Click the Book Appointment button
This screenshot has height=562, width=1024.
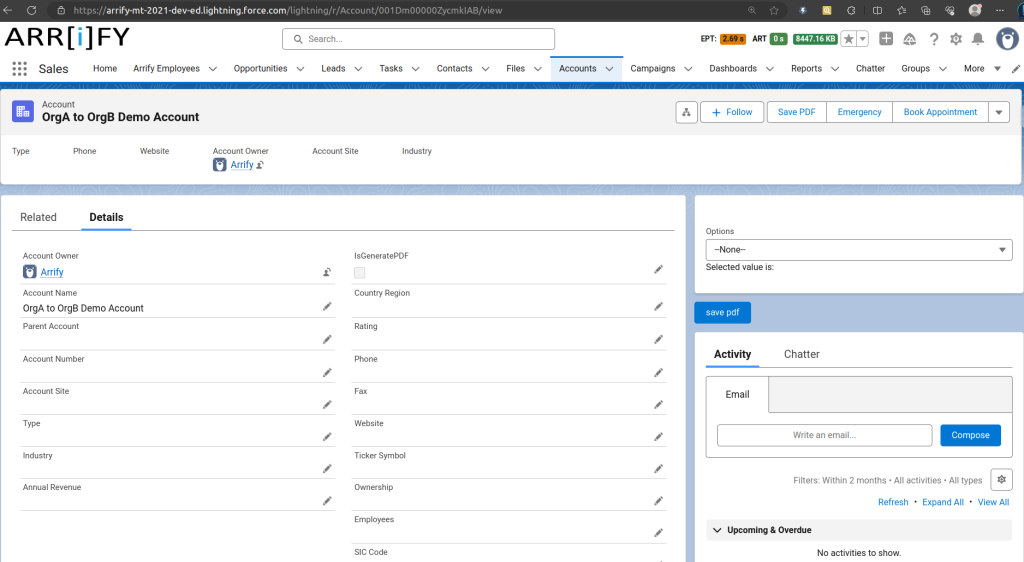pos(940,112)
